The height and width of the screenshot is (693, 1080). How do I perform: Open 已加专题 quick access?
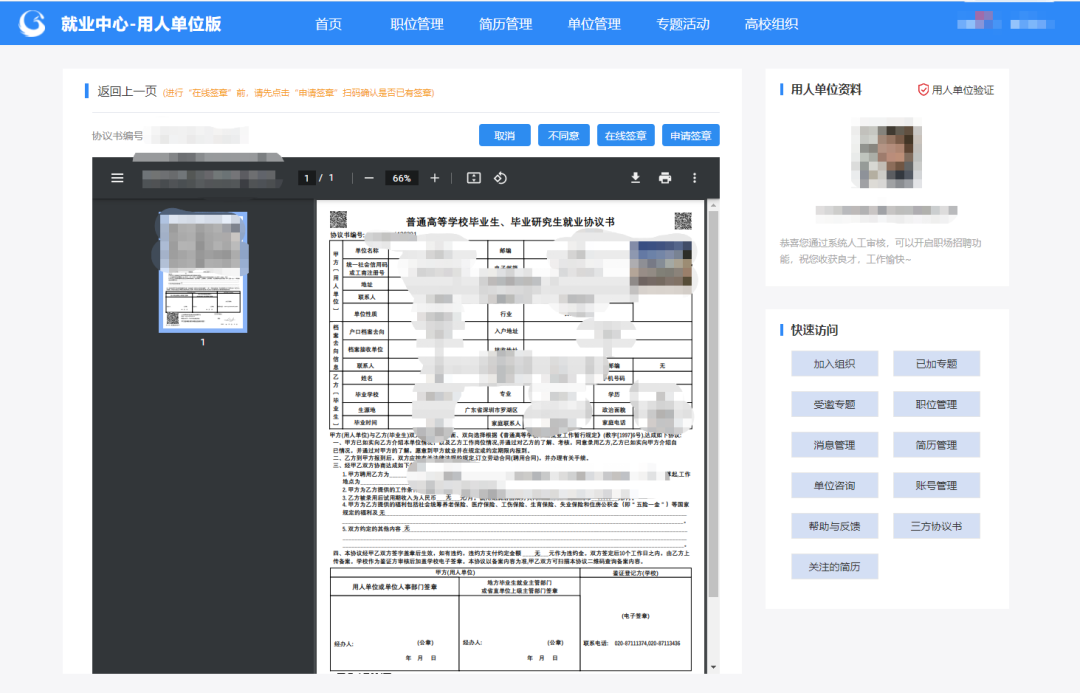[936, 364]
